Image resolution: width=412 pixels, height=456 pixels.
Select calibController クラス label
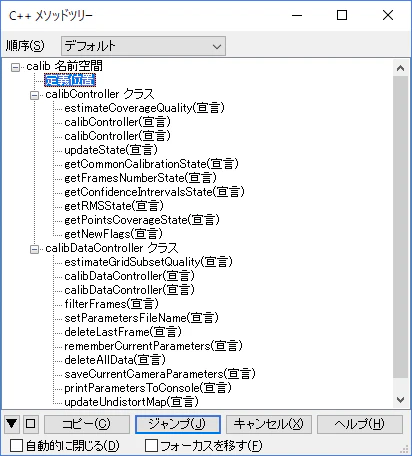(x=100, y=94)
